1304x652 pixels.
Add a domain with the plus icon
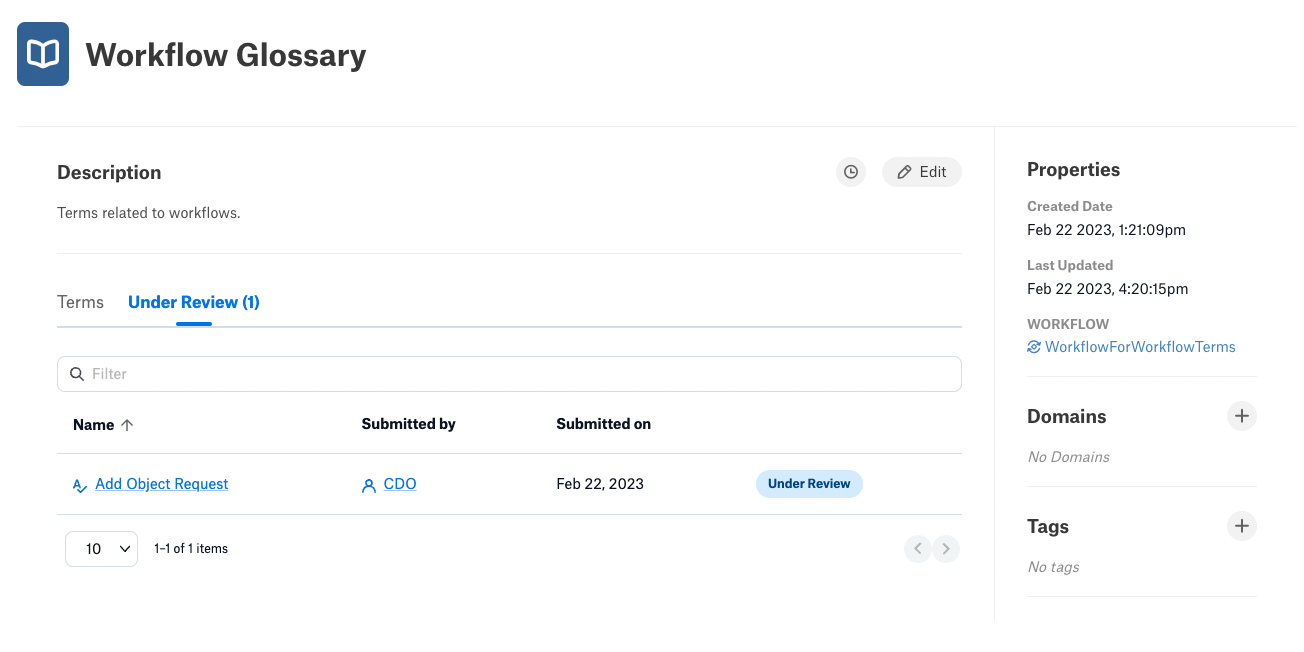tap(1241, 416)
